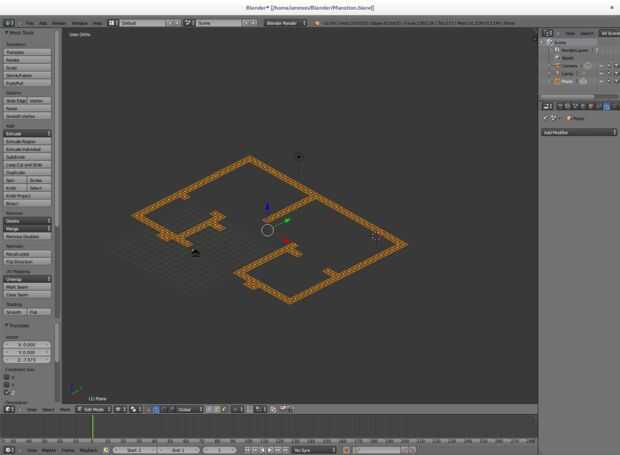This screenshot has height=455, width=620.
Task: Open the Info editor type selector icon
Action: click(x=9, y=23)
